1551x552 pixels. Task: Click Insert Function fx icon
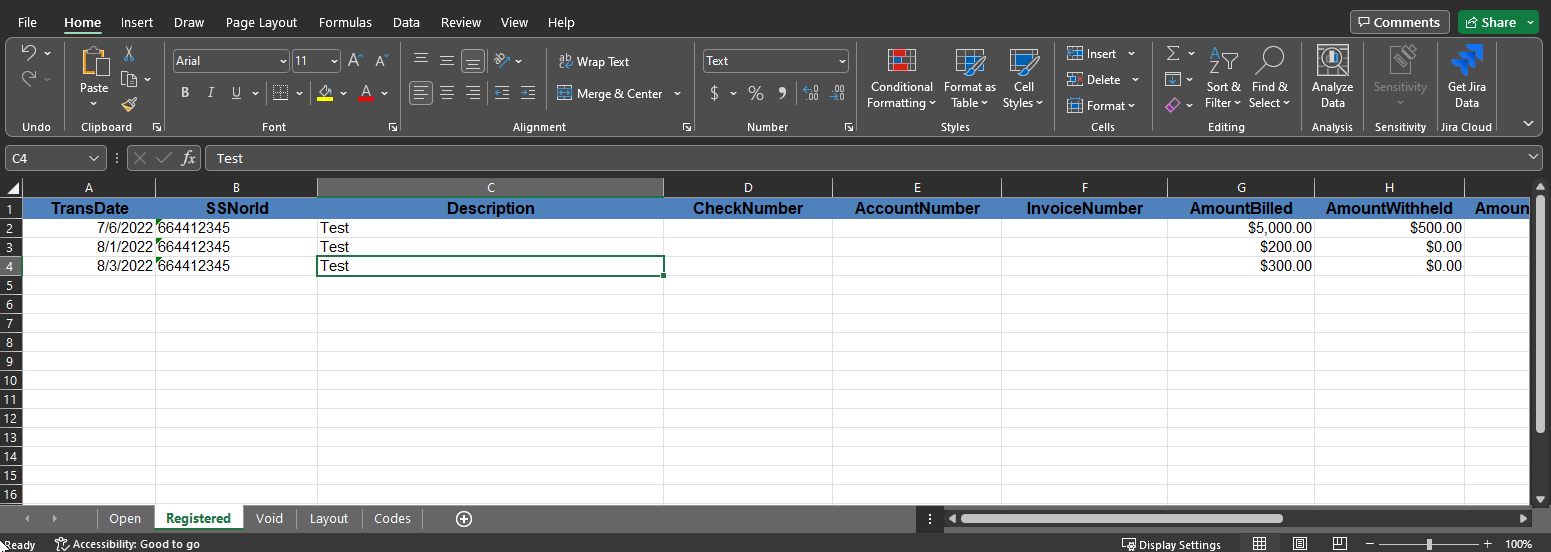tap(188, 158)
